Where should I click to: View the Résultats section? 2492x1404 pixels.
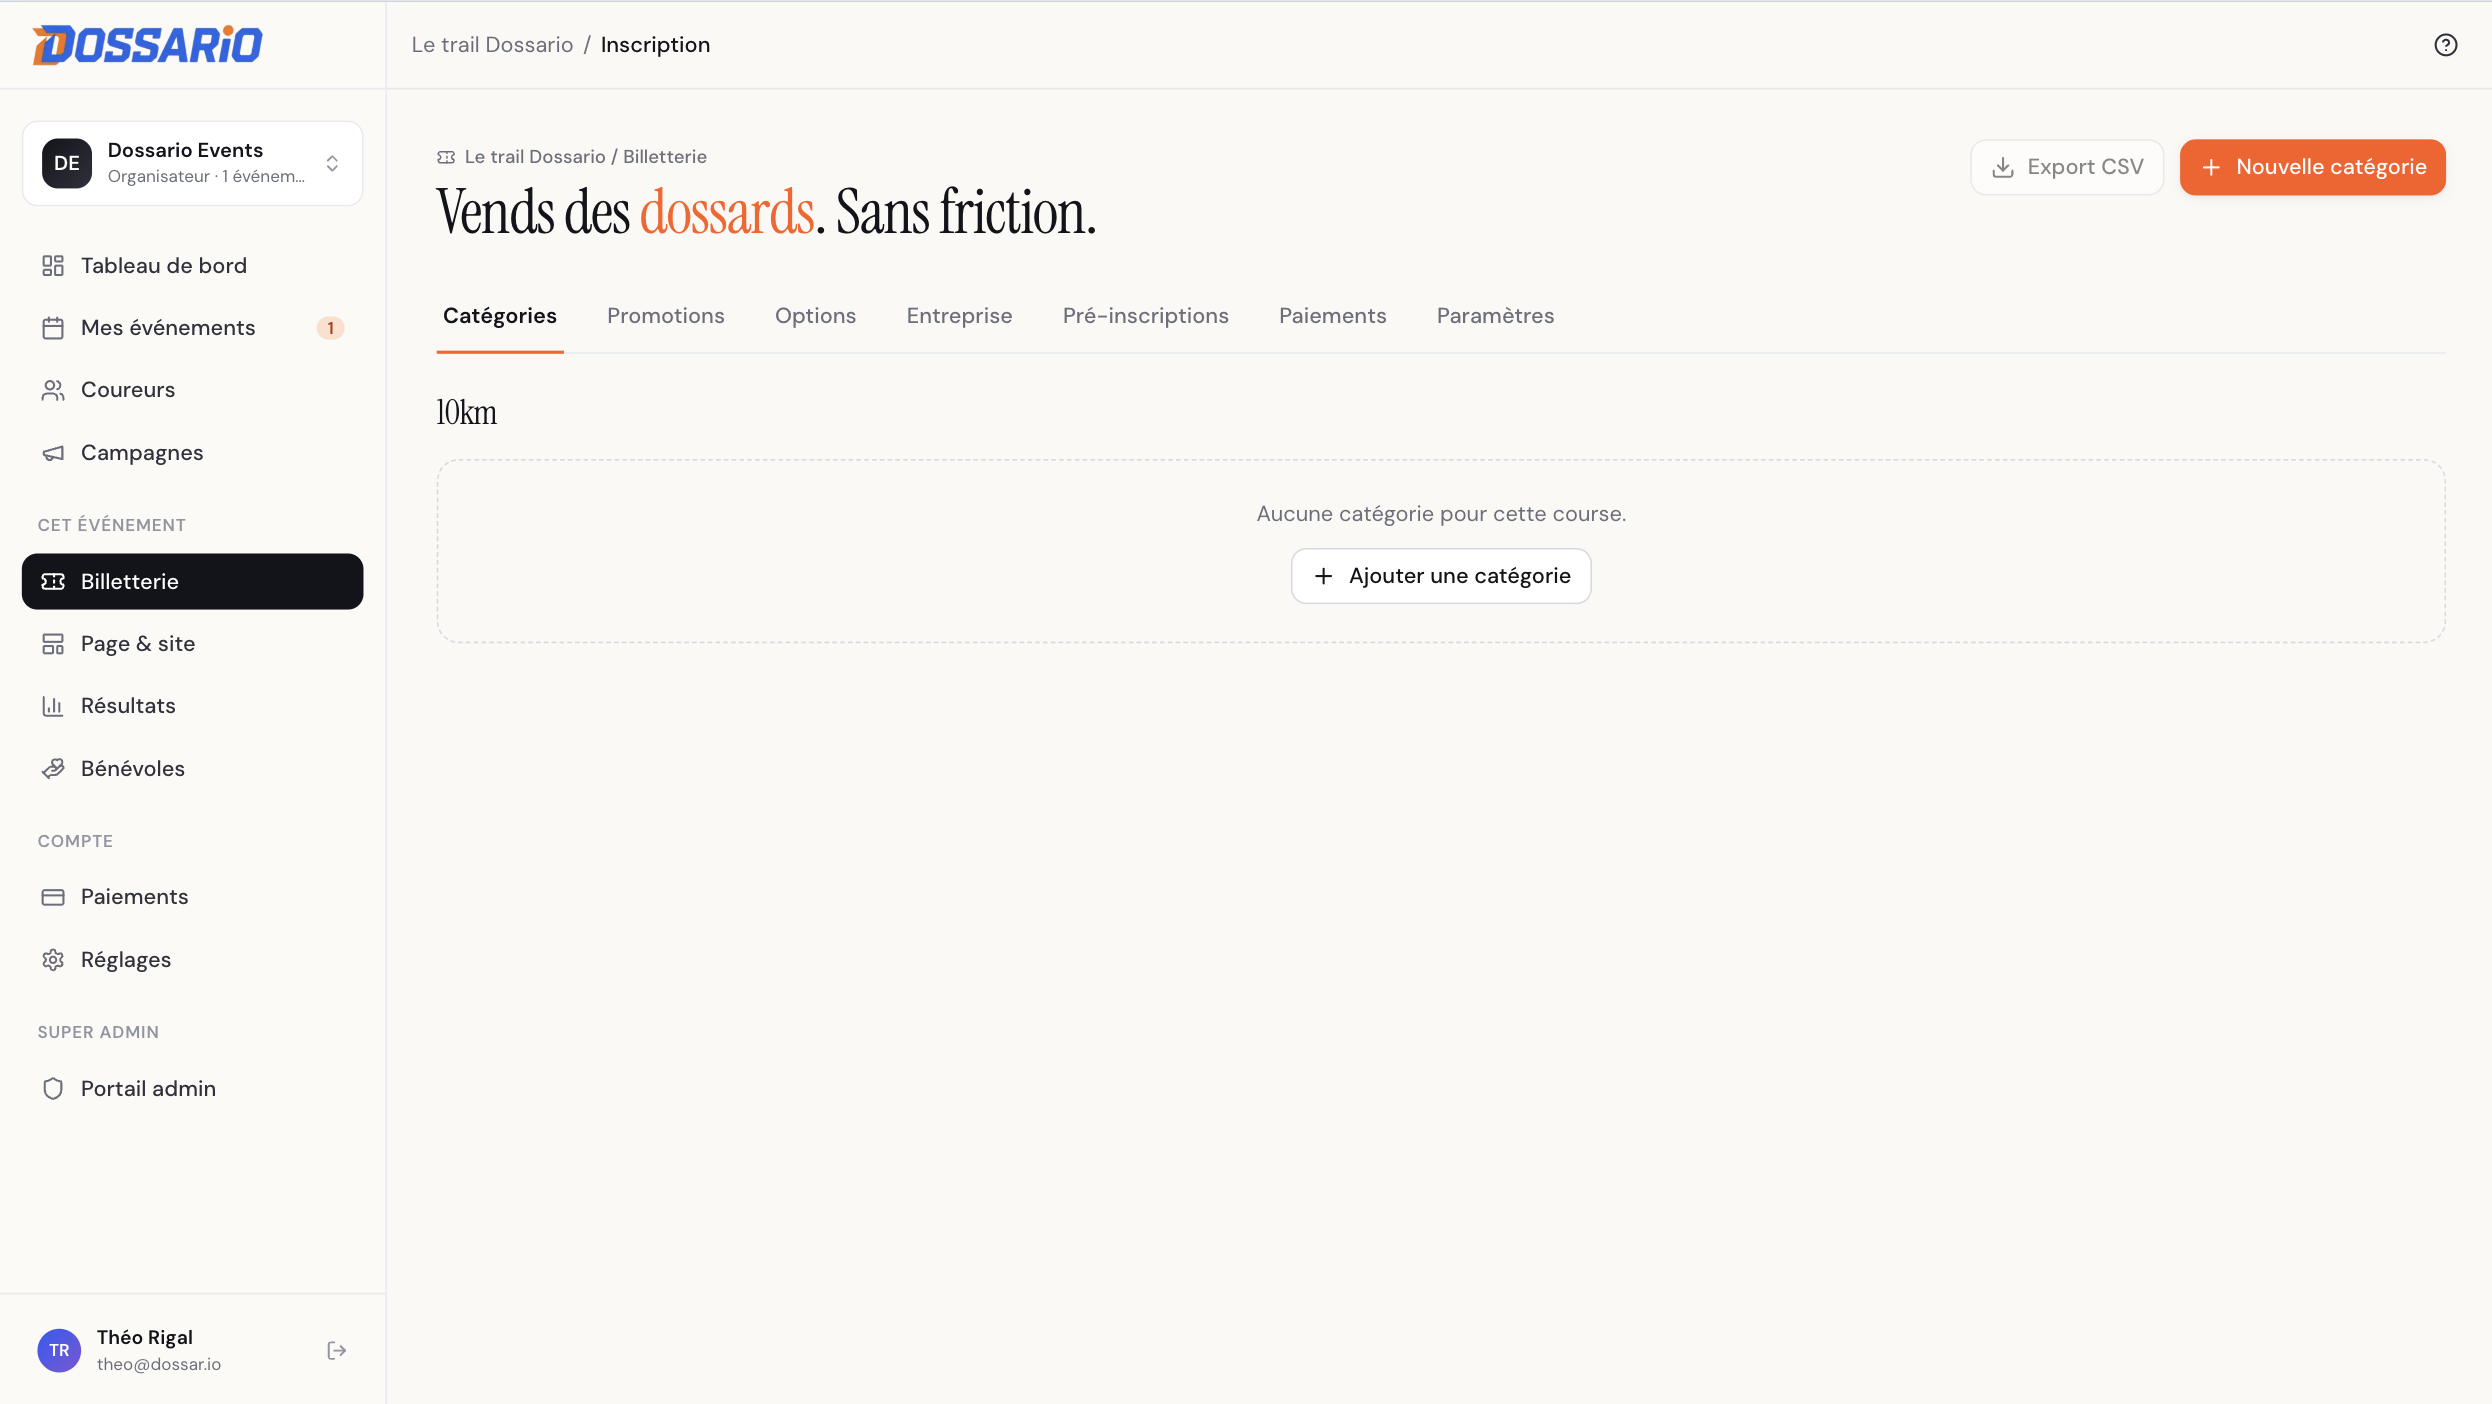point(192,706)
